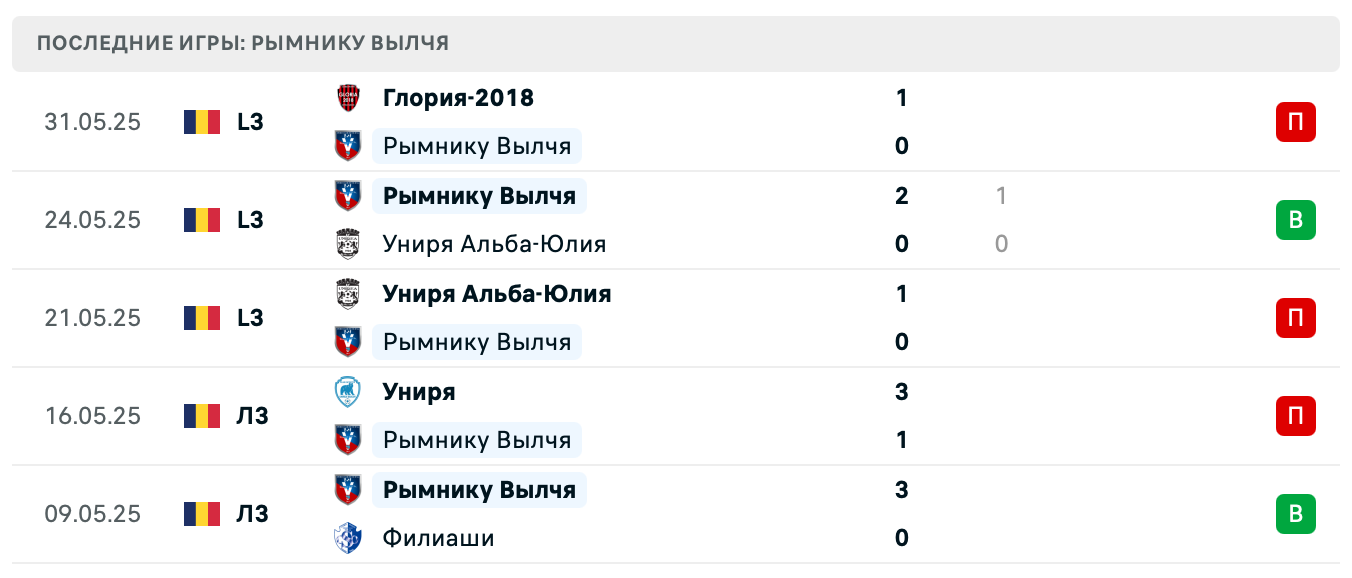Open the Униря Альба-Юлия team page
This screenshot has width=1352, height=578.
pos(495,294)
